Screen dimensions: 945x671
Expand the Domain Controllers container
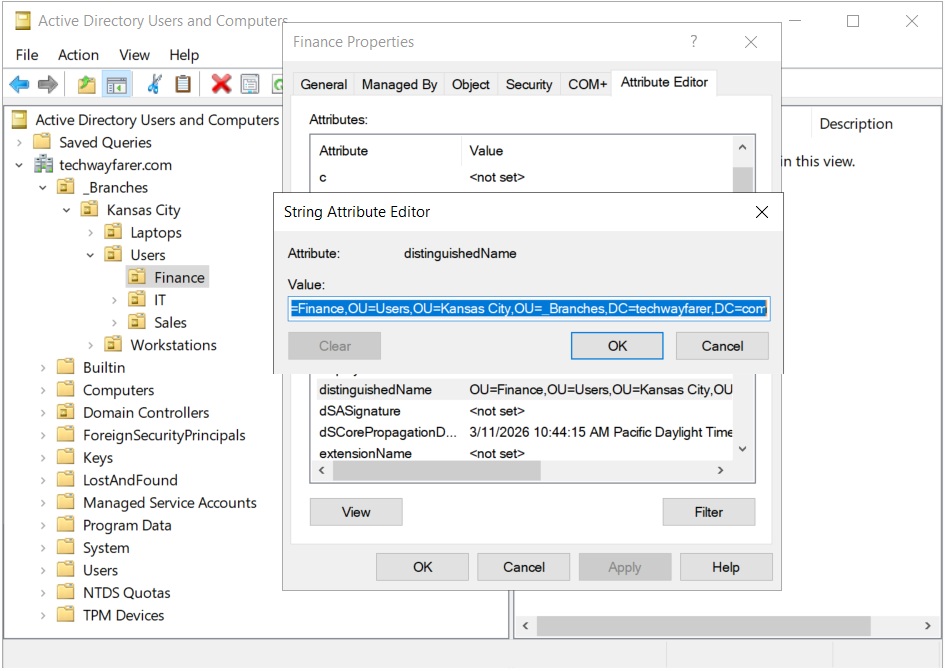[x=43, y=413]
